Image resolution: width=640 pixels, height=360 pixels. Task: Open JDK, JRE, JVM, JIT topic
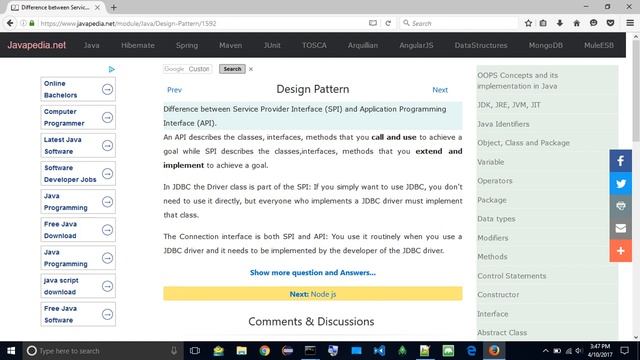[509, 105]
